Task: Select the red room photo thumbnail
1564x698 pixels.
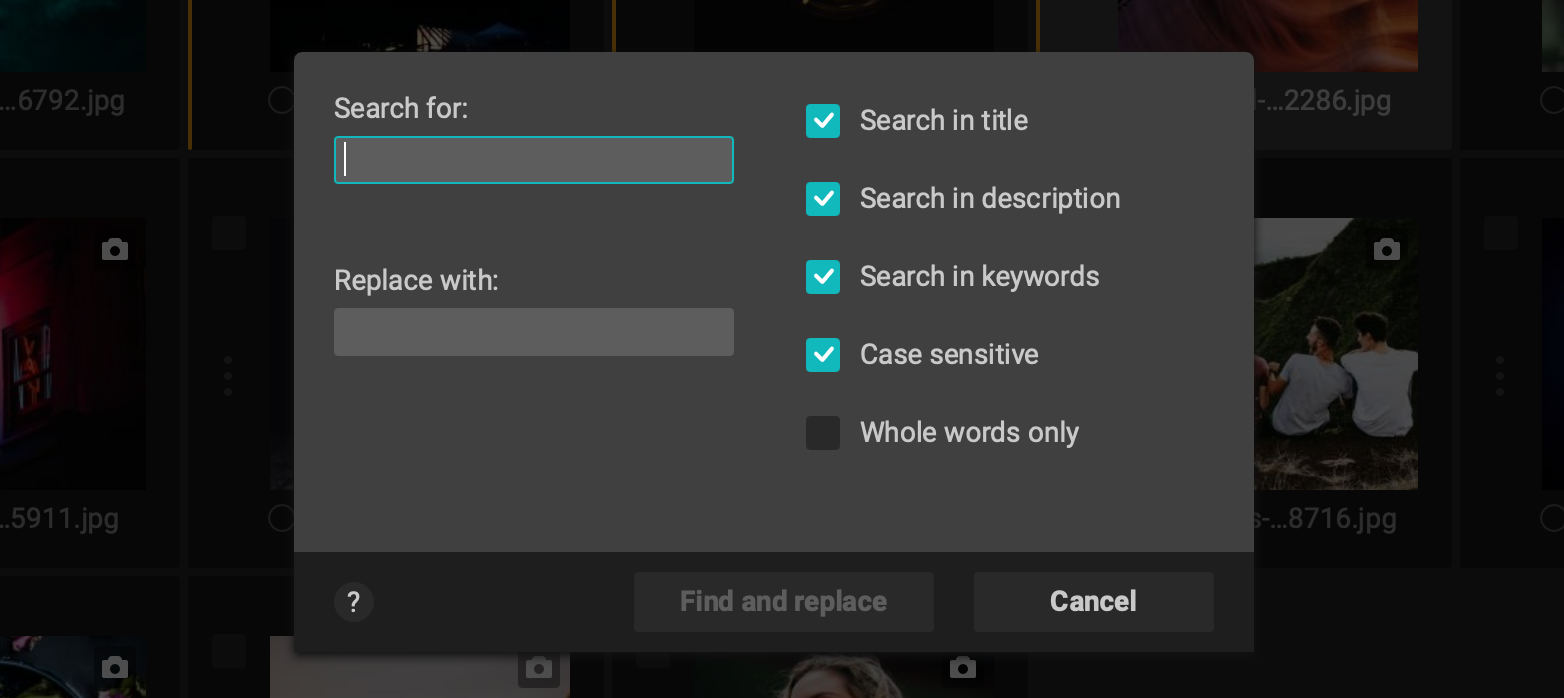Action: point(72,354)
